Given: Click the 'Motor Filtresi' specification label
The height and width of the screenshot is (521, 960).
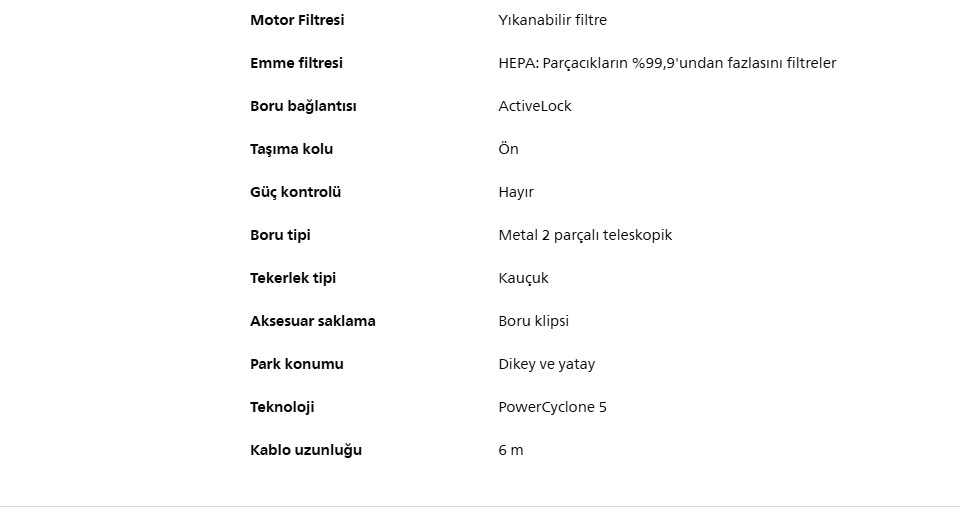Looking at the screenshot, I should click(297, 20).
